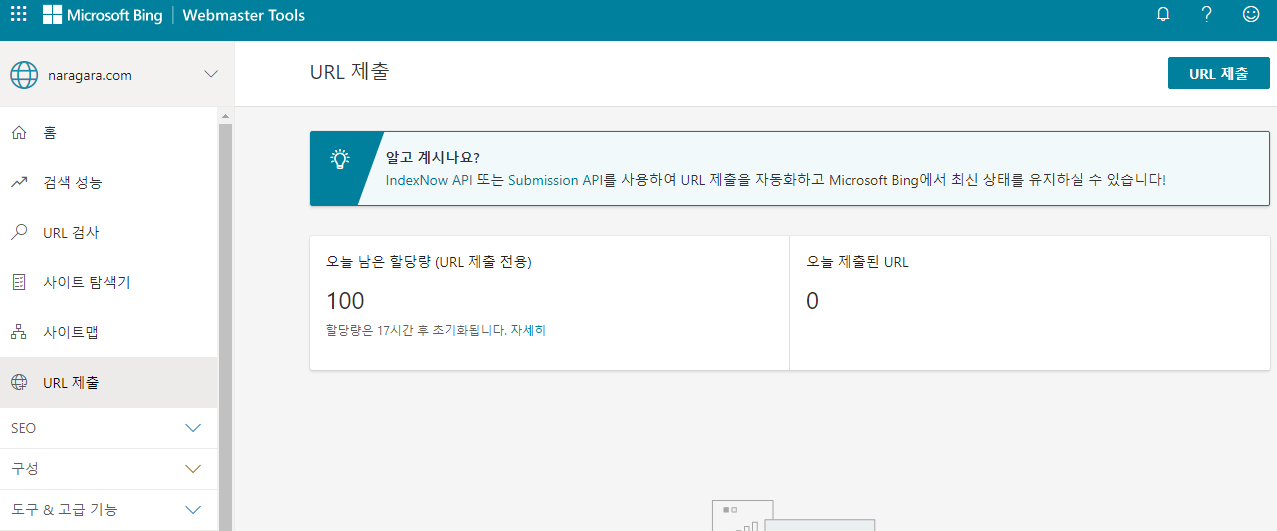Open the Submission API link

click(x=555, y=180)
